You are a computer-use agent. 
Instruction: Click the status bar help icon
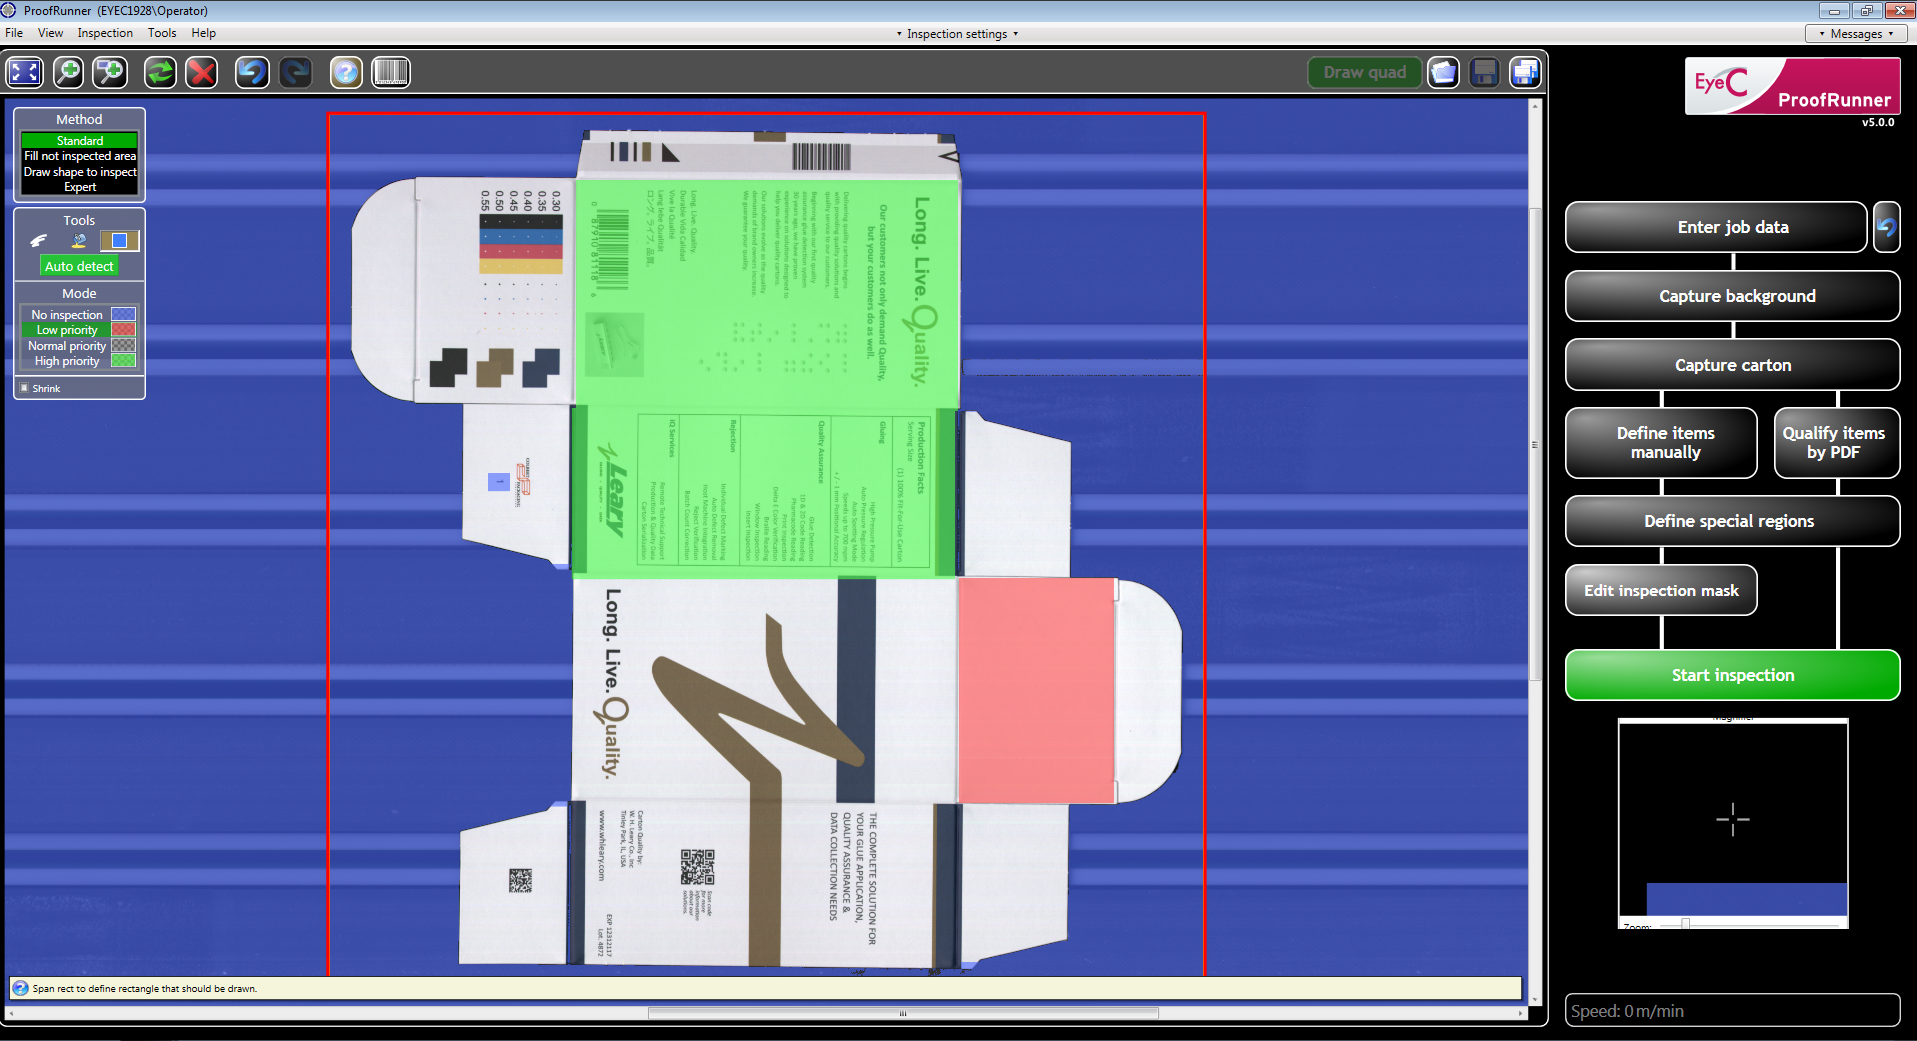[20, 988]
